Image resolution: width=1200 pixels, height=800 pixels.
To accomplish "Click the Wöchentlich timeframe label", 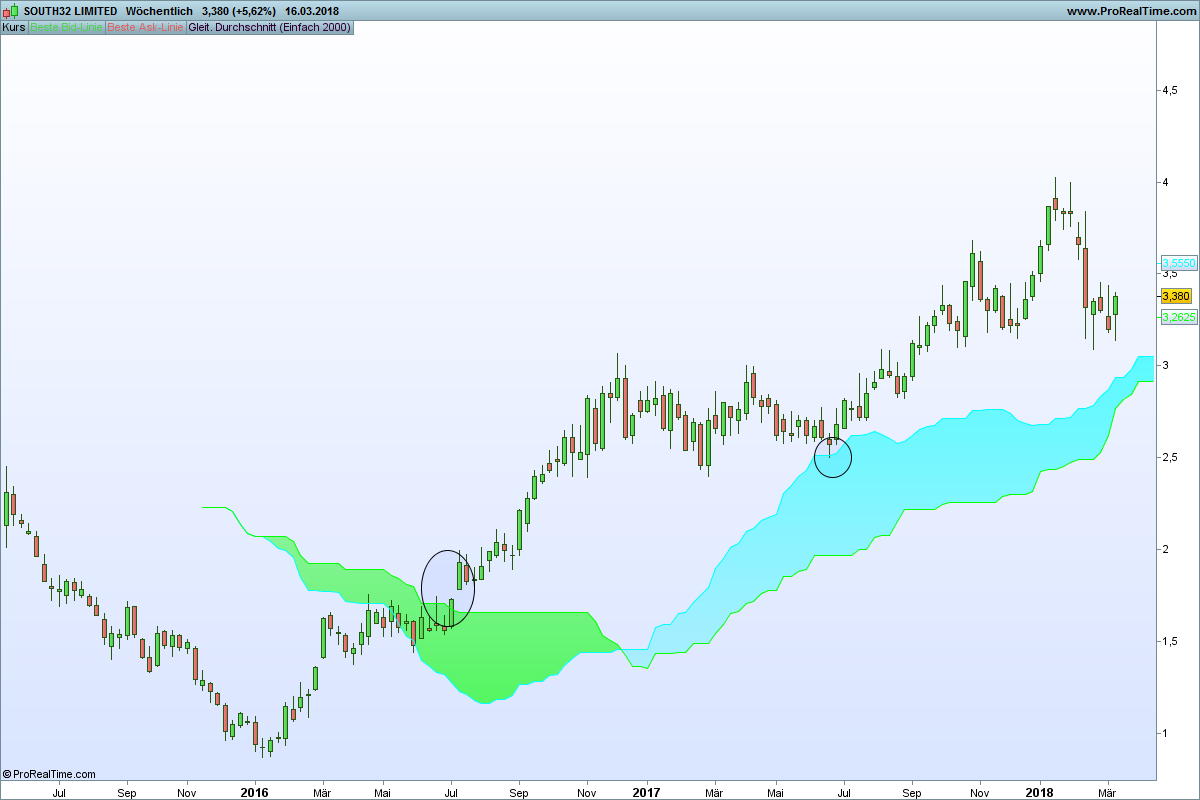I will [x=160, y=11].
